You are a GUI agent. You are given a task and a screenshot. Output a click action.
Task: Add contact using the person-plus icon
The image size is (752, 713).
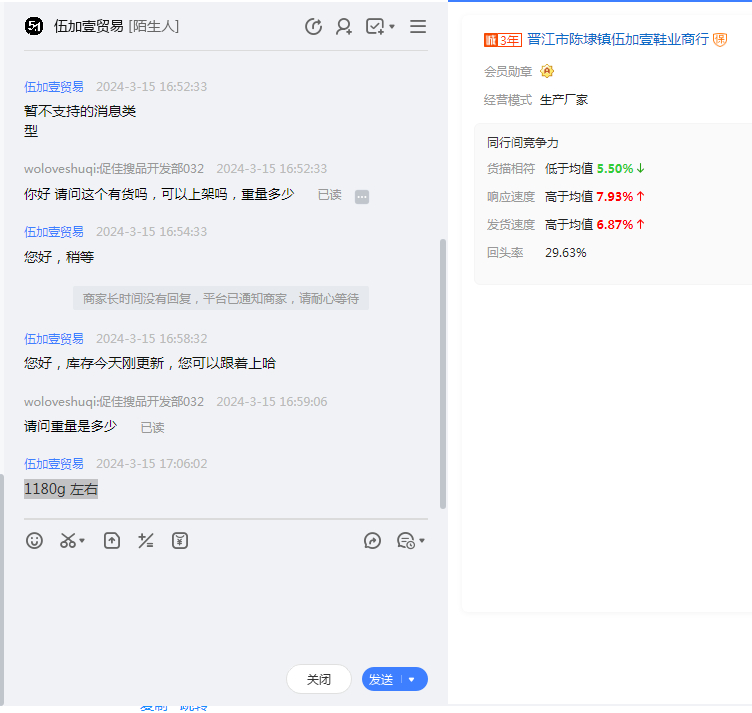(344, 27)
